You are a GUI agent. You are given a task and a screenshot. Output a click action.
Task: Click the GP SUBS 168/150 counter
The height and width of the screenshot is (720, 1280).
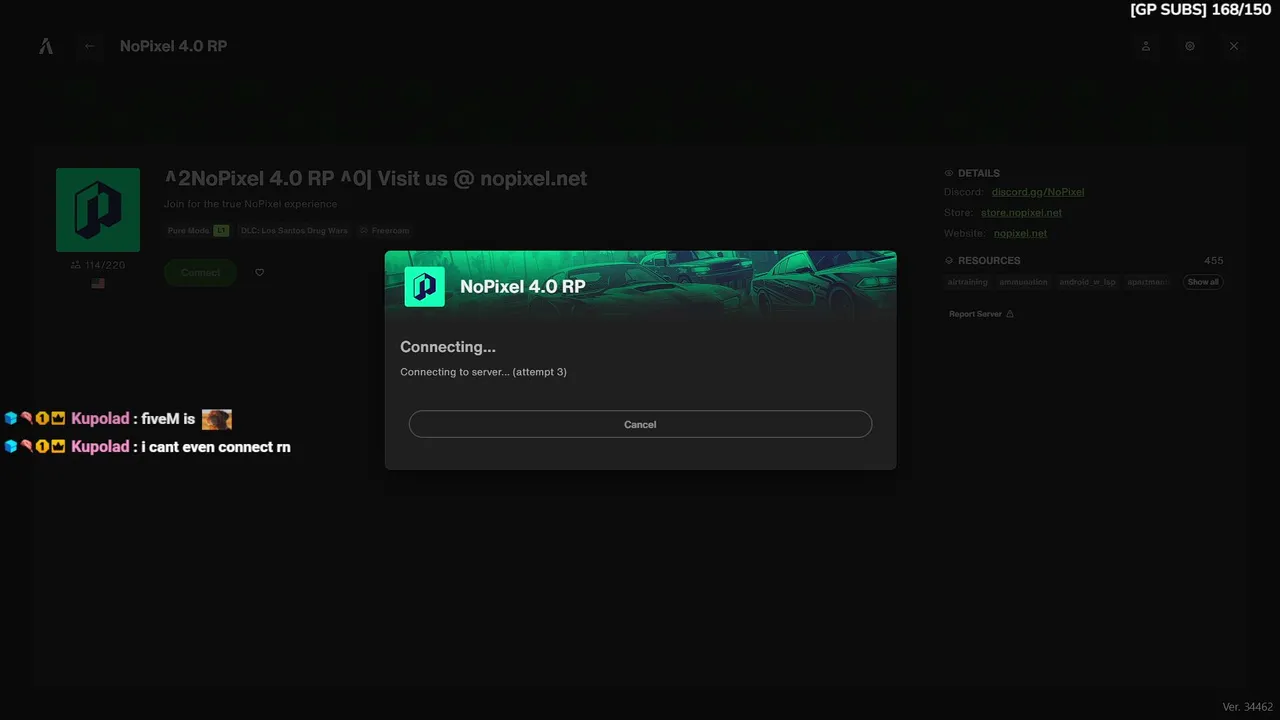(1201, 9)
